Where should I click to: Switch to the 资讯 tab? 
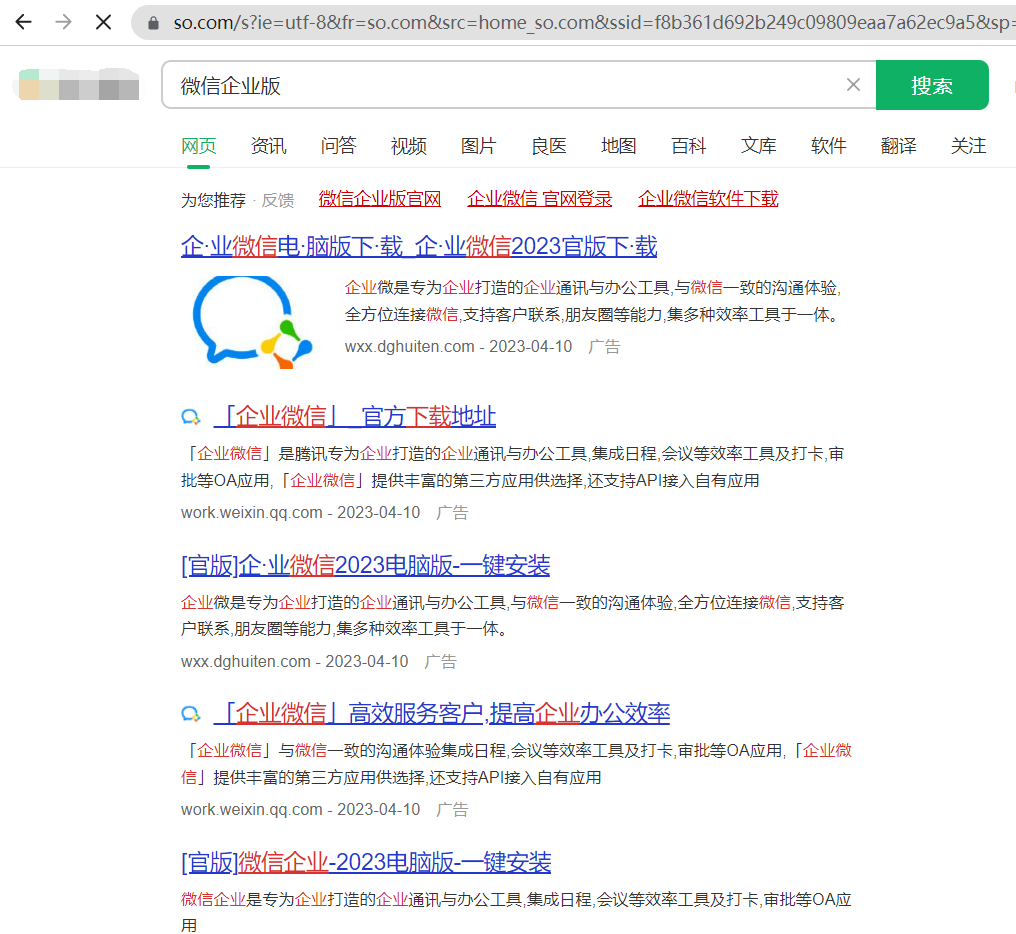268,146
